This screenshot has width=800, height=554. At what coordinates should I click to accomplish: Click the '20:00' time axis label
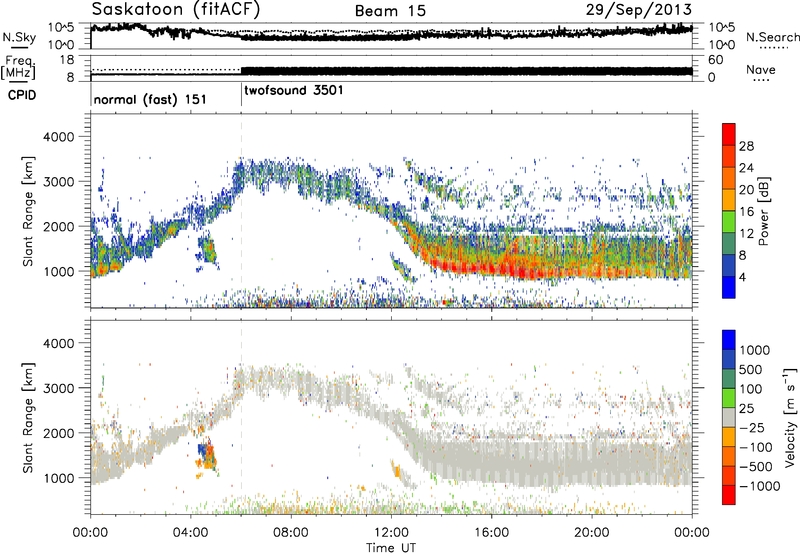[592, 533]
